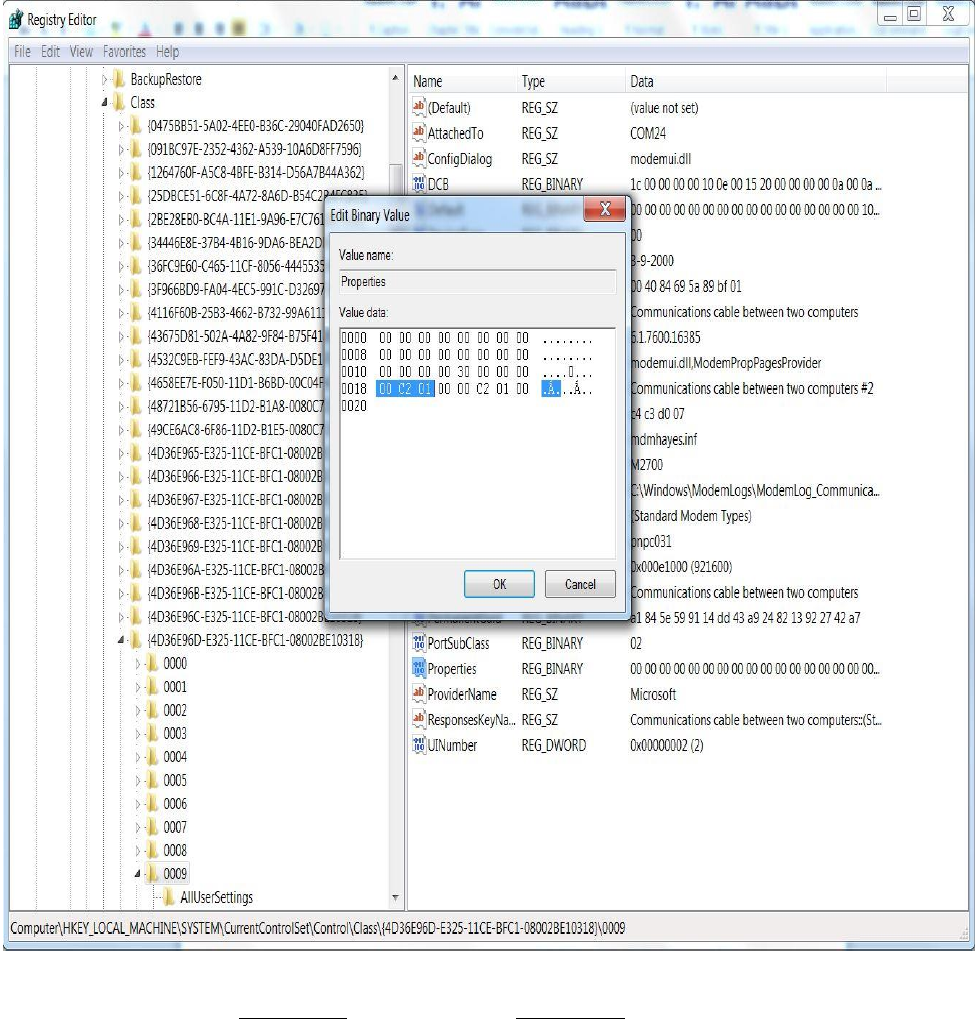This screenshot has height=1020, width=975.
Task: Expand the 0006 subkey
Action: pyautogui.click(x=137, y=804)
